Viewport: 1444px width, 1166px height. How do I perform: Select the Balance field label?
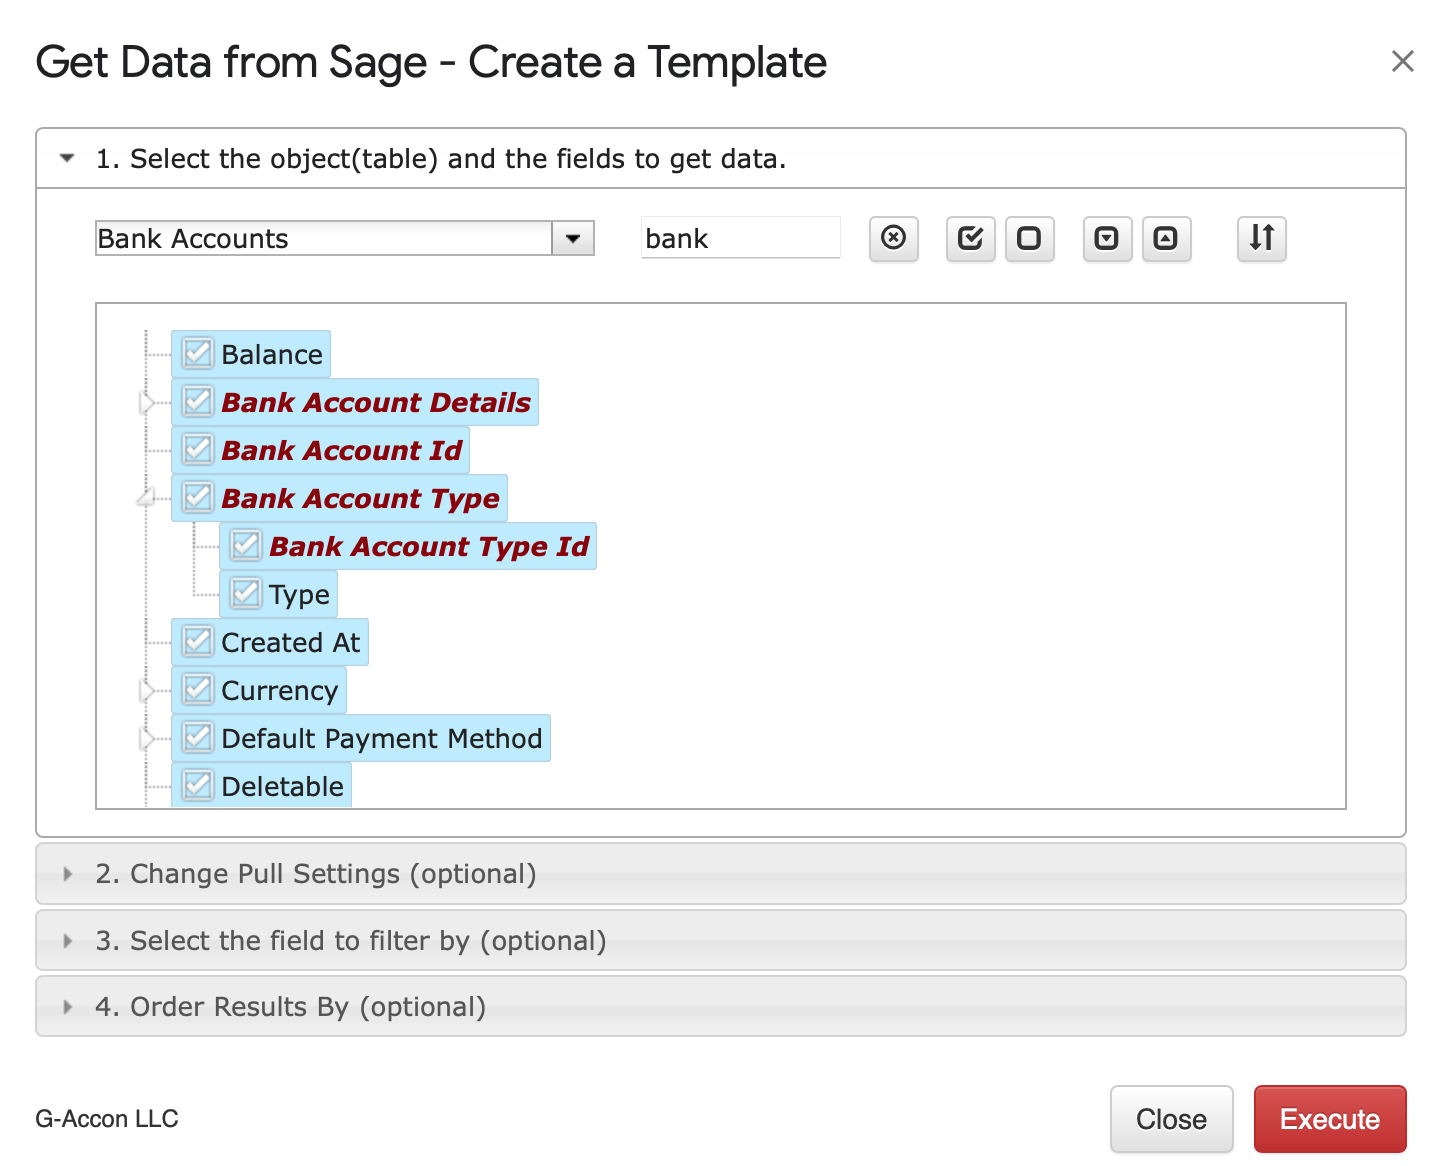272,355
